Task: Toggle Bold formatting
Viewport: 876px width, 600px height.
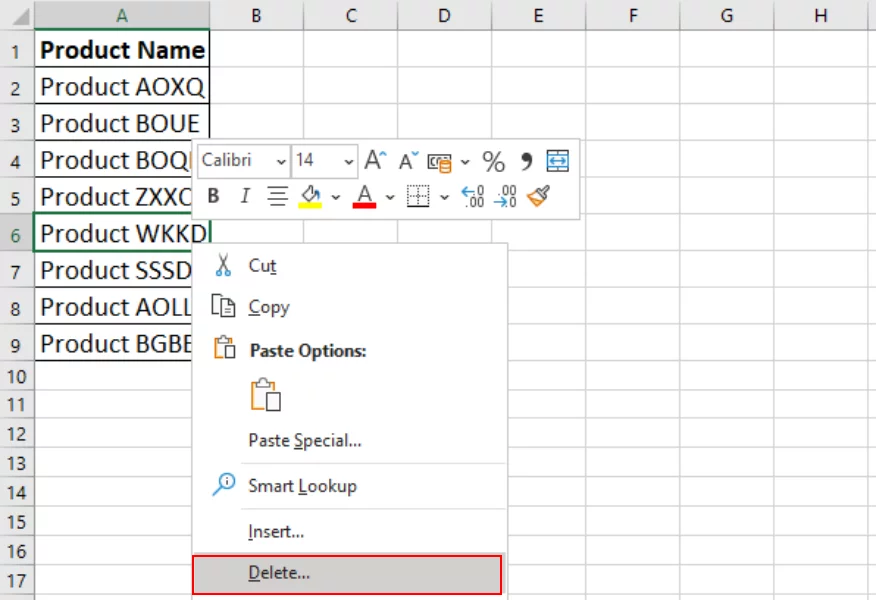Action: point(210,196)
